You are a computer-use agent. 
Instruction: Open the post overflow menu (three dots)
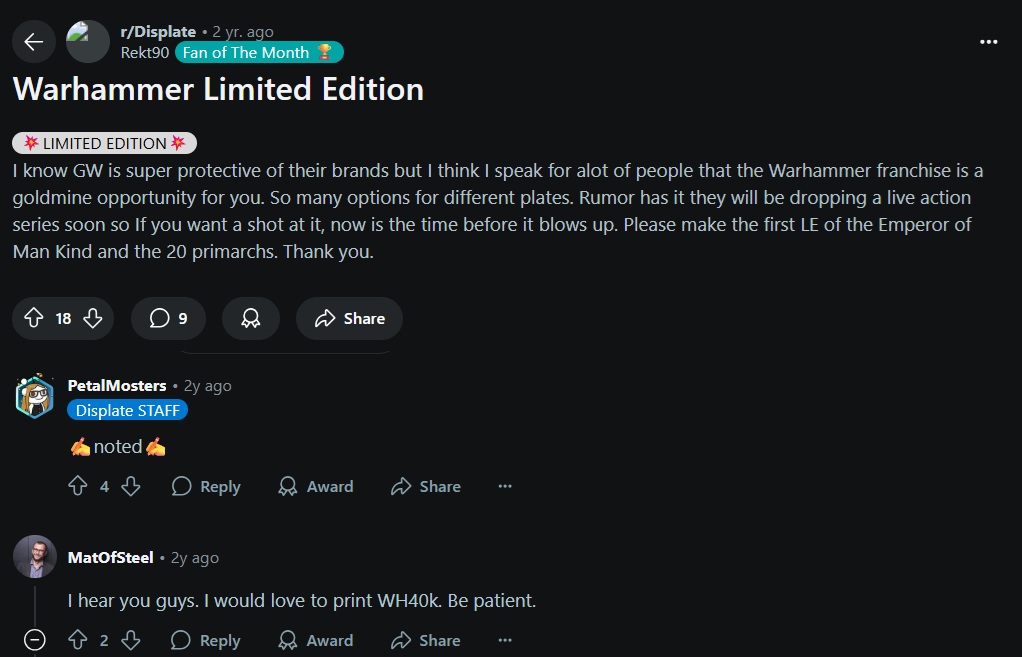(x=988, y=42)
